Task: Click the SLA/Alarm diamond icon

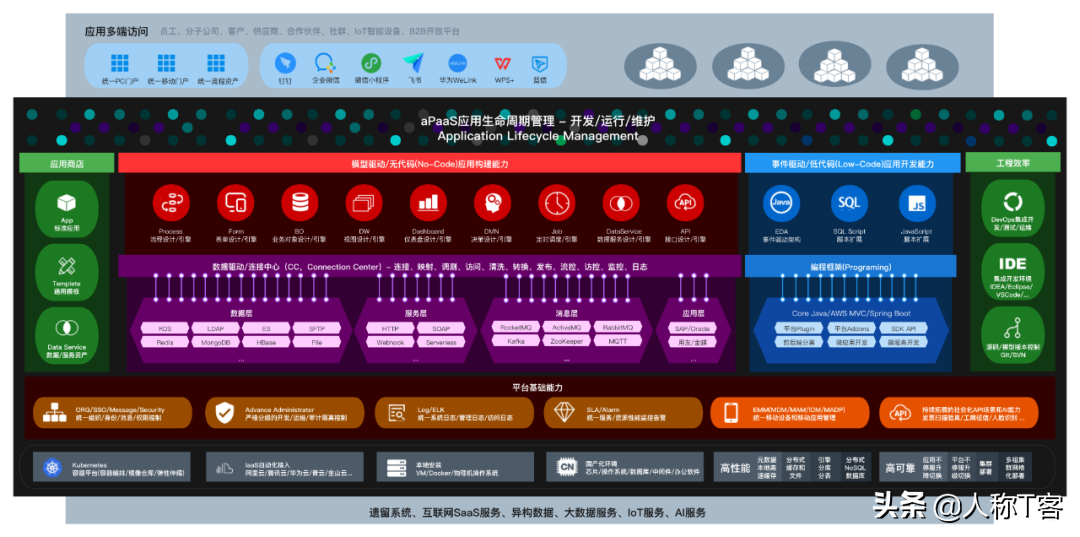Action: [x=565, y=412]
